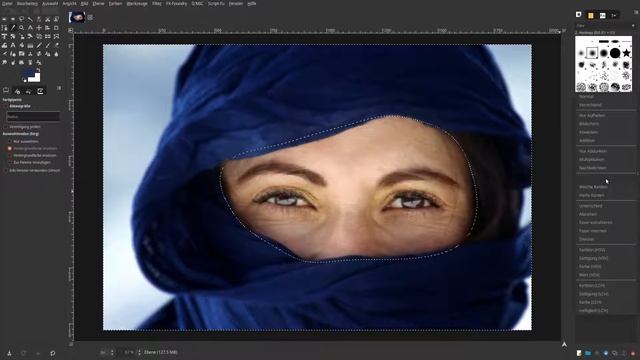Viewport: 640px width, 360px height.
Task: Select the Move tool
Action: pos(39,28)
